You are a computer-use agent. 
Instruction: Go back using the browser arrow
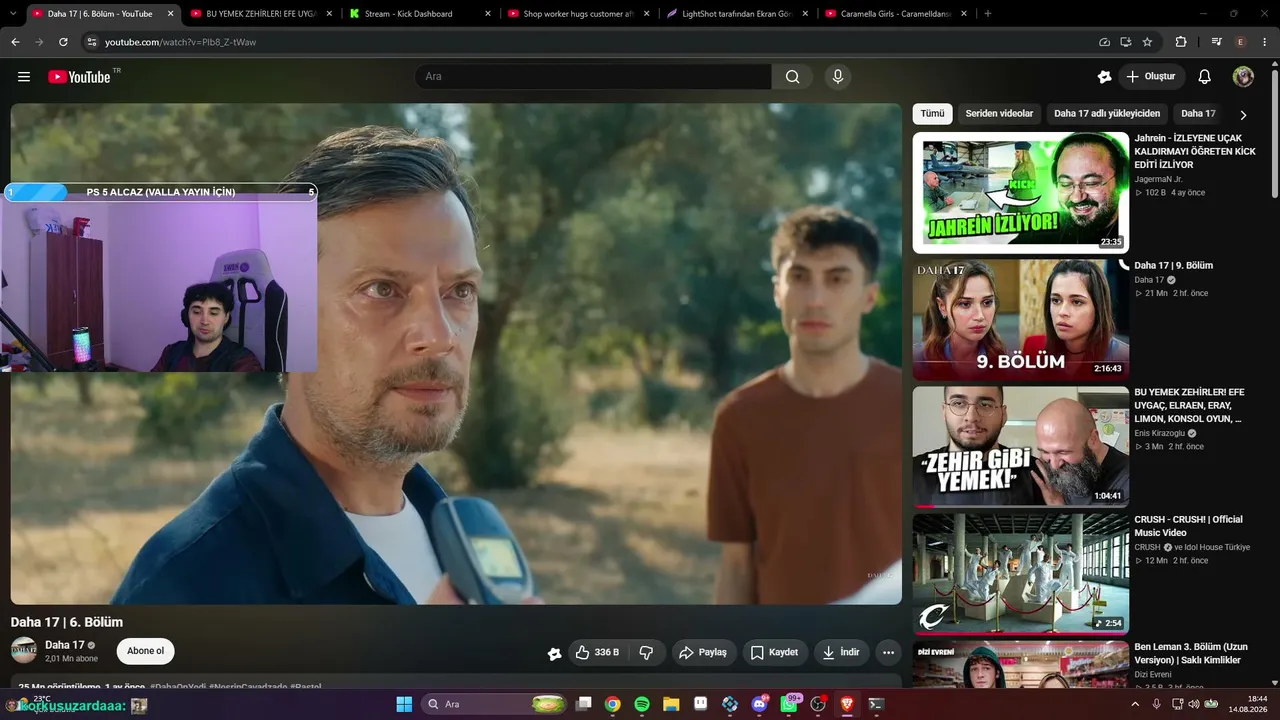15,42
